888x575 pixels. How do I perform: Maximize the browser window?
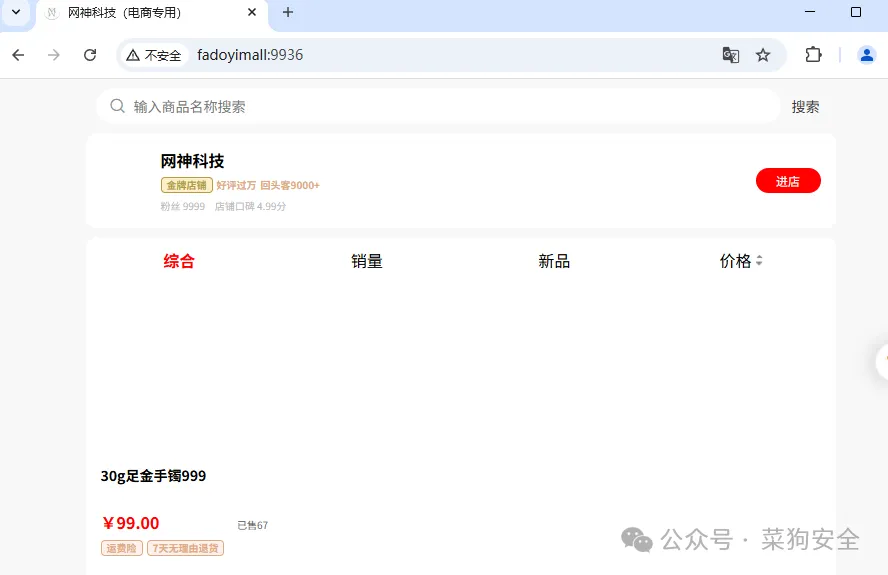point(856,12)
